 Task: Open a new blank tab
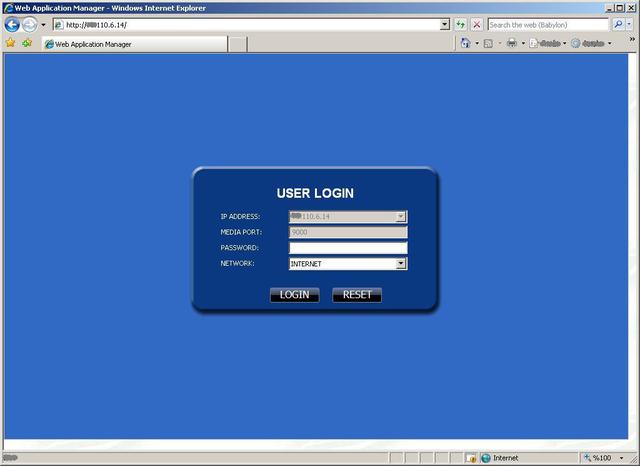click(x=237, y=44)
